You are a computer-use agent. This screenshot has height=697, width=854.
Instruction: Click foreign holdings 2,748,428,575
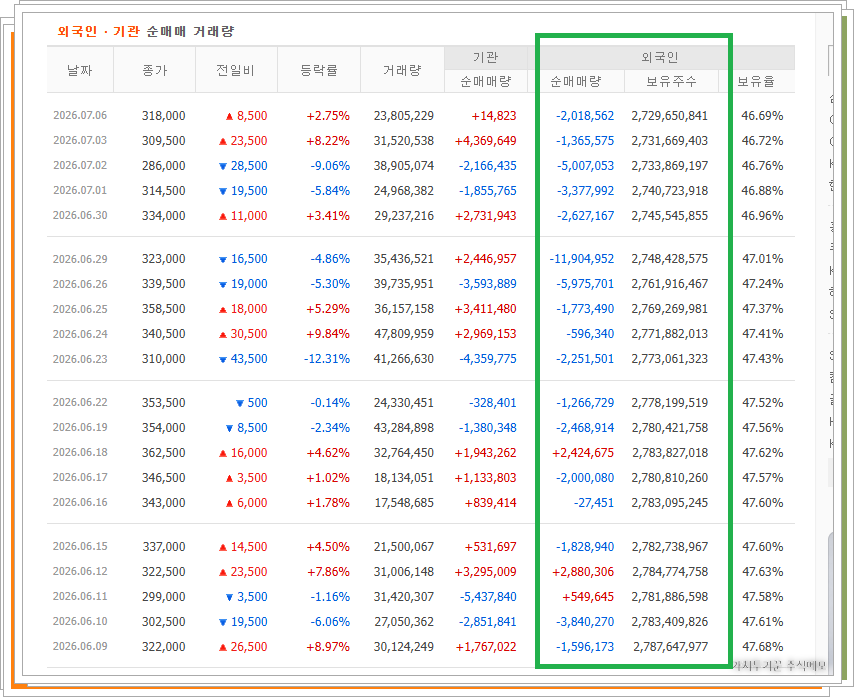point(670,259)
